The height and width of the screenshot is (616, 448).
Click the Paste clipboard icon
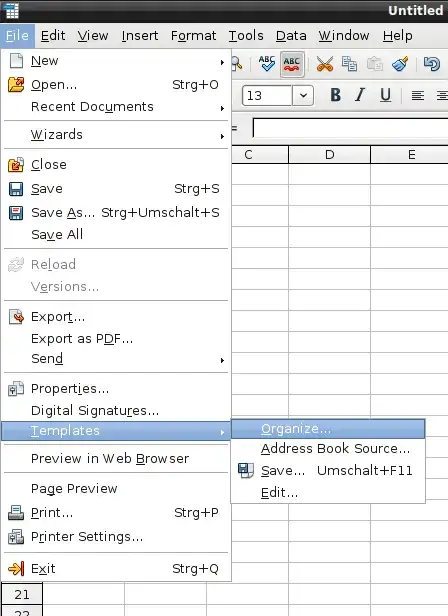(375, 64)
